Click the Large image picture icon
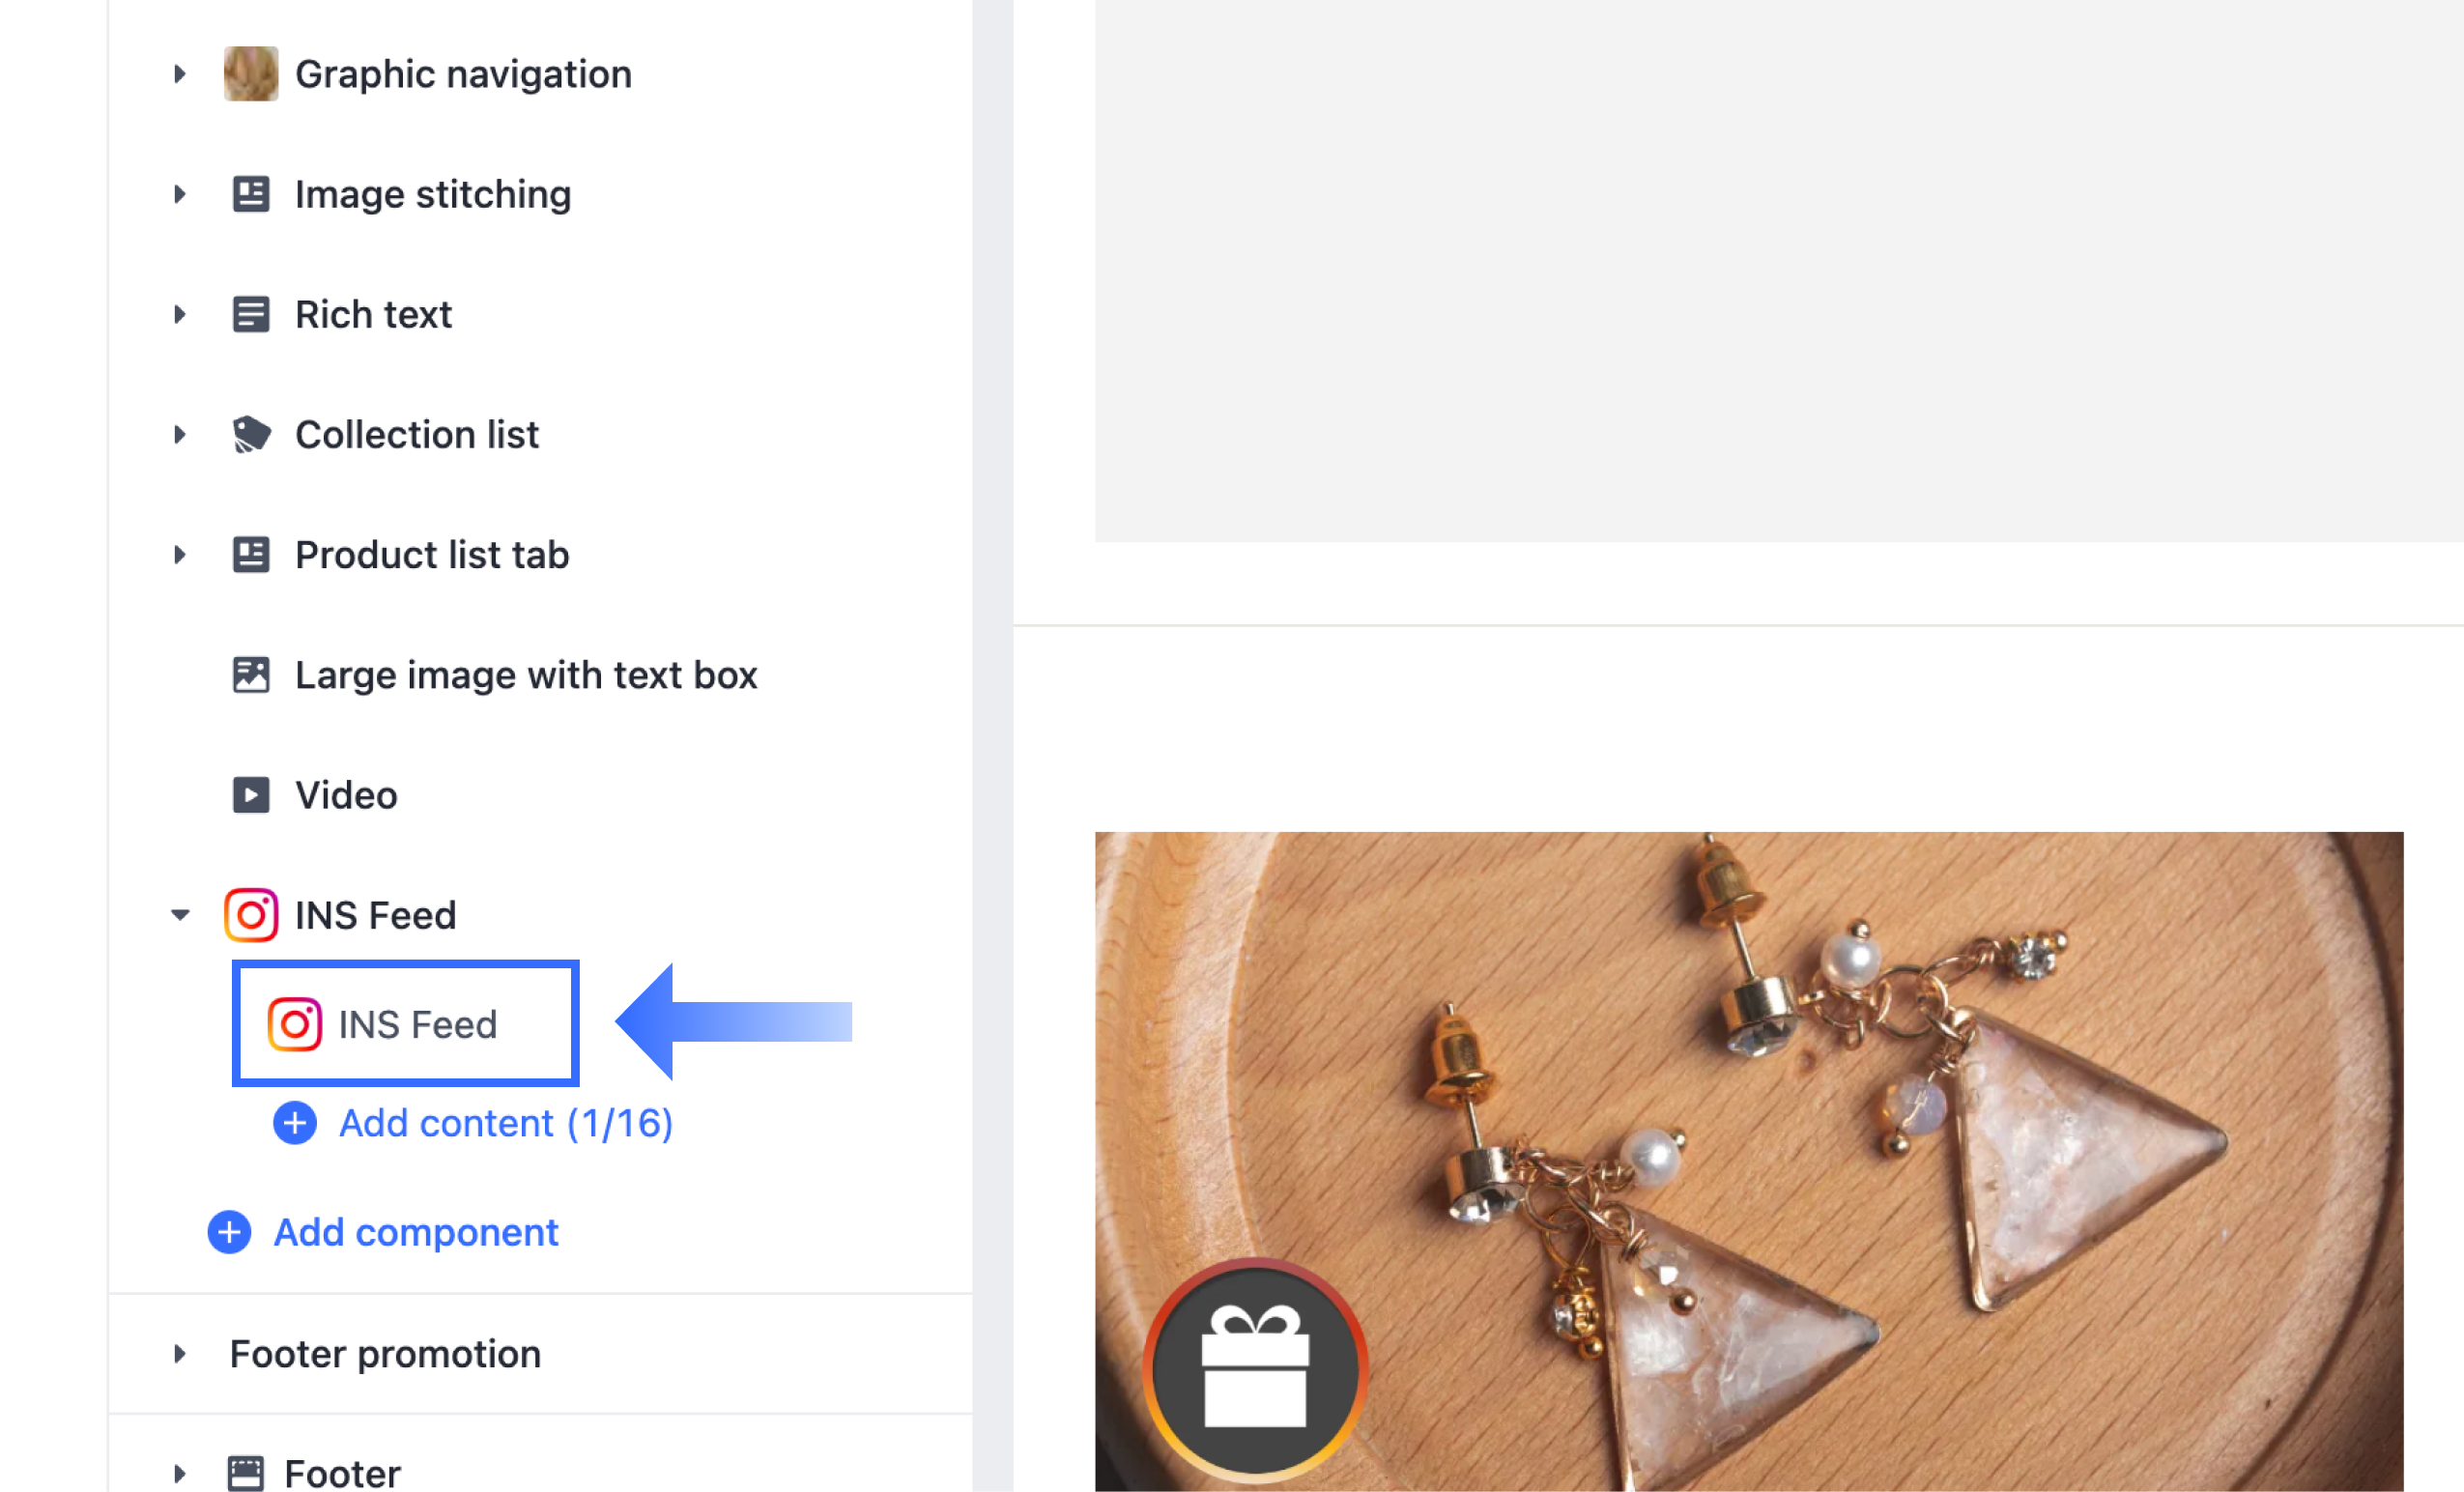Screen dimensions: 2464x1492 tap(250, 675)
